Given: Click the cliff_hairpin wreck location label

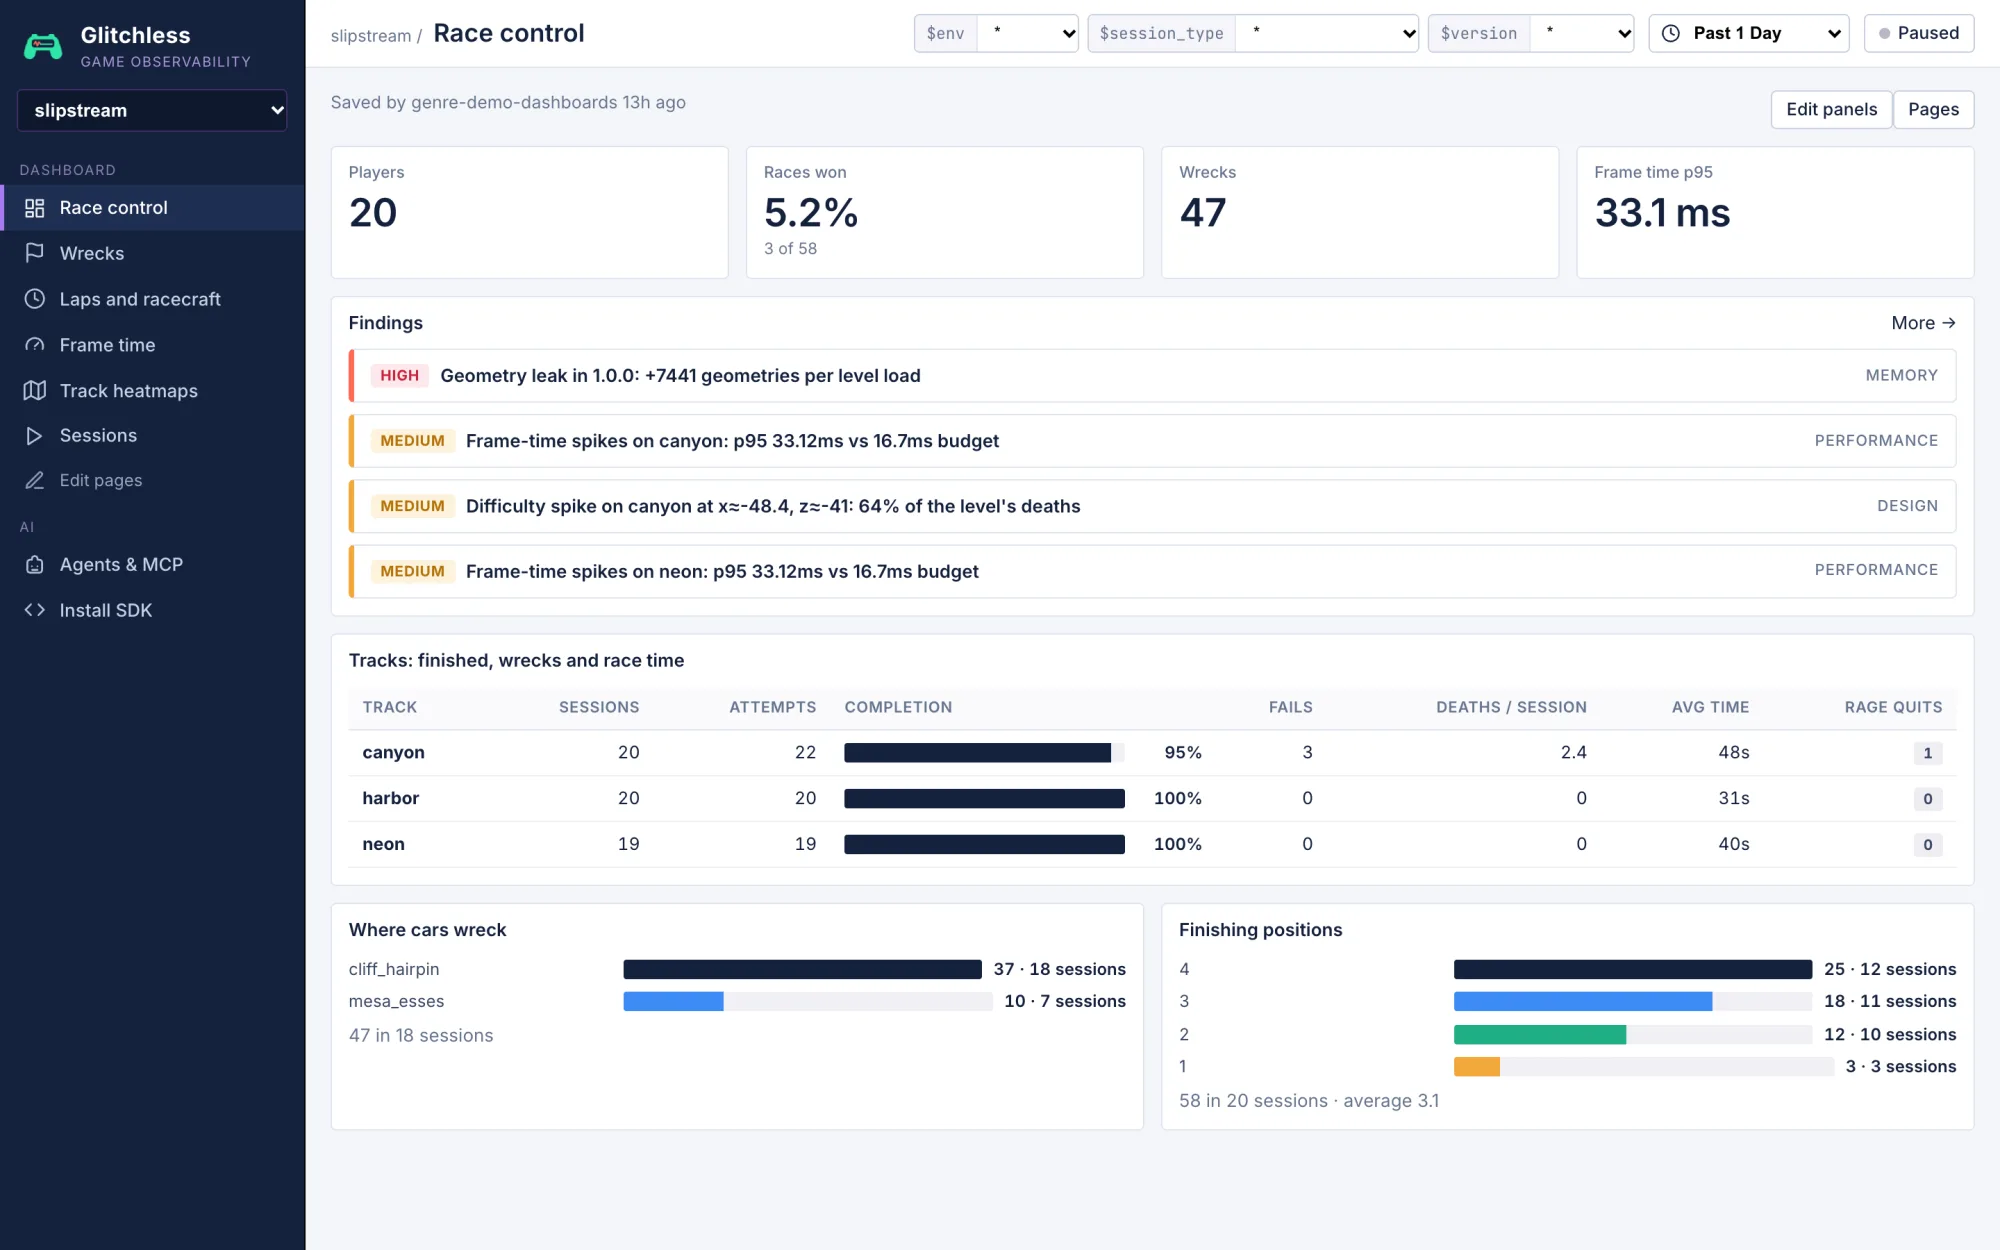Looking at the screenshot, I should [394, 969].
